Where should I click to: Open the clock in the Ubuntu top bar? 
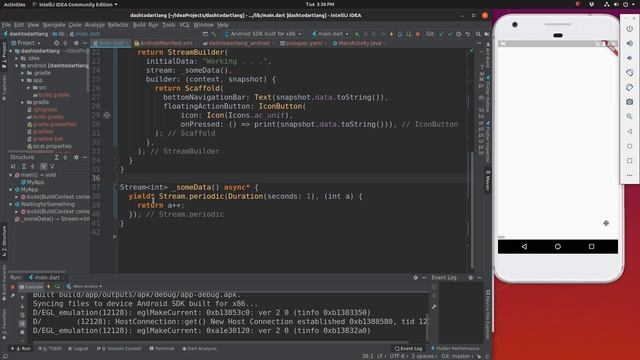(x=320, y=4)
